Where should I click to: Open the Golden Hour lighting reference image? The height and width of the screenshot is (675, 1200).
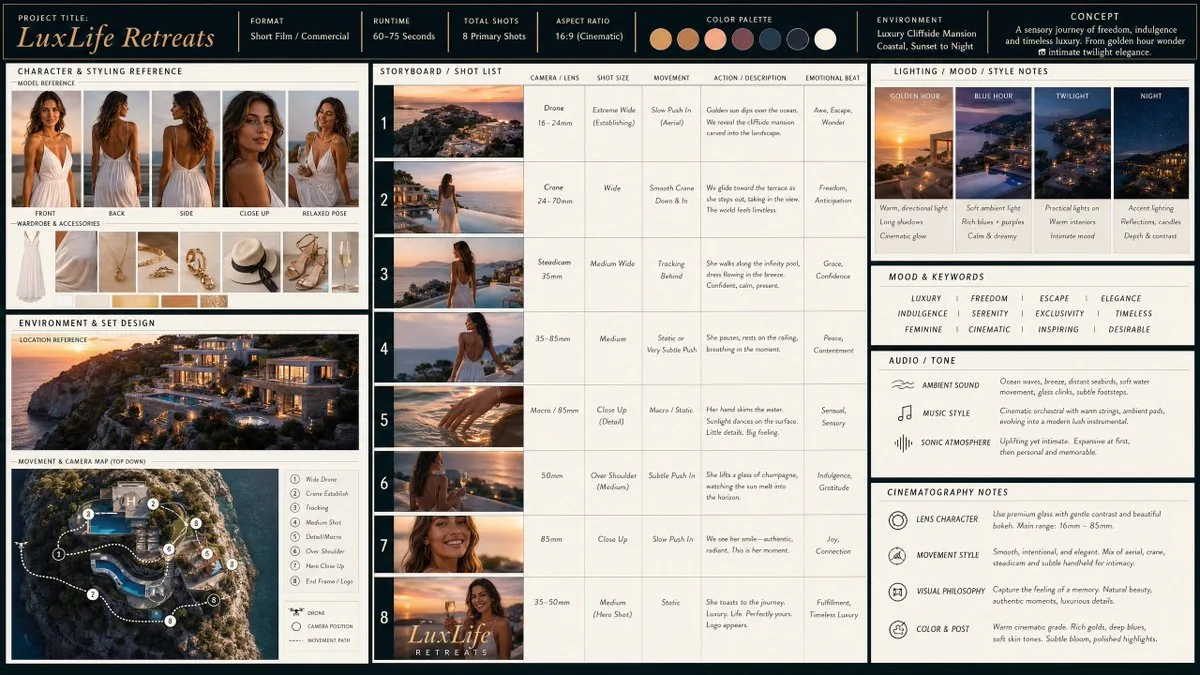click(914, 143)
